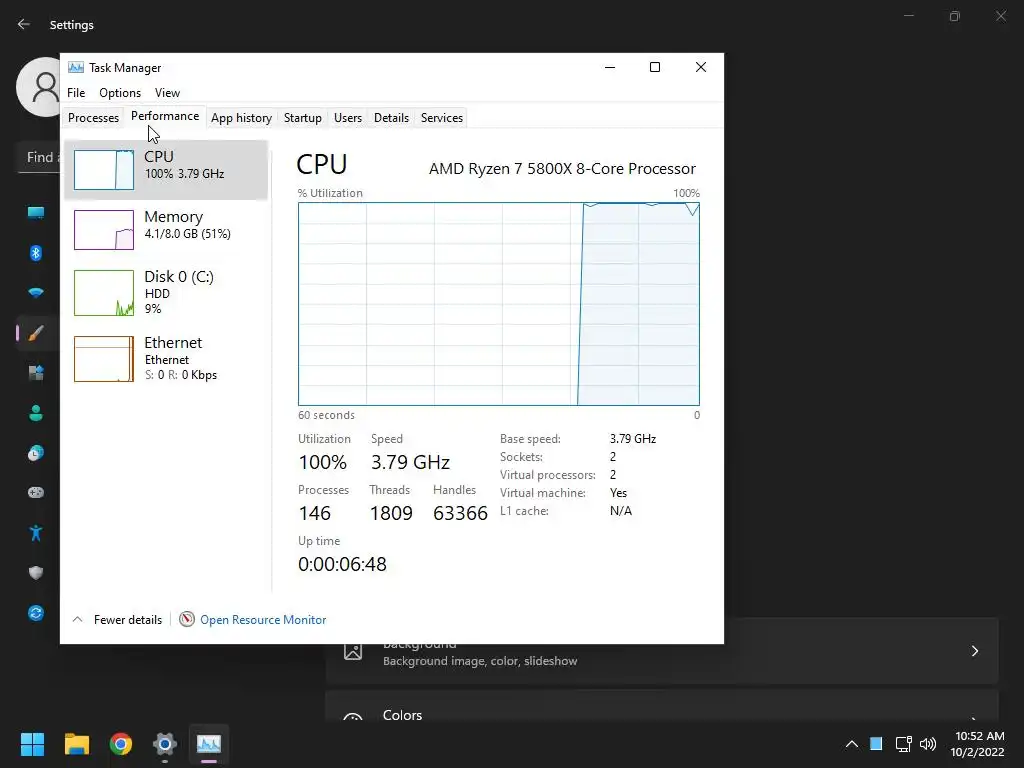The width and height of the screenshot is (1024, 768).
Task: Click the blue square tray icon
Action: [x=876, y=744]
